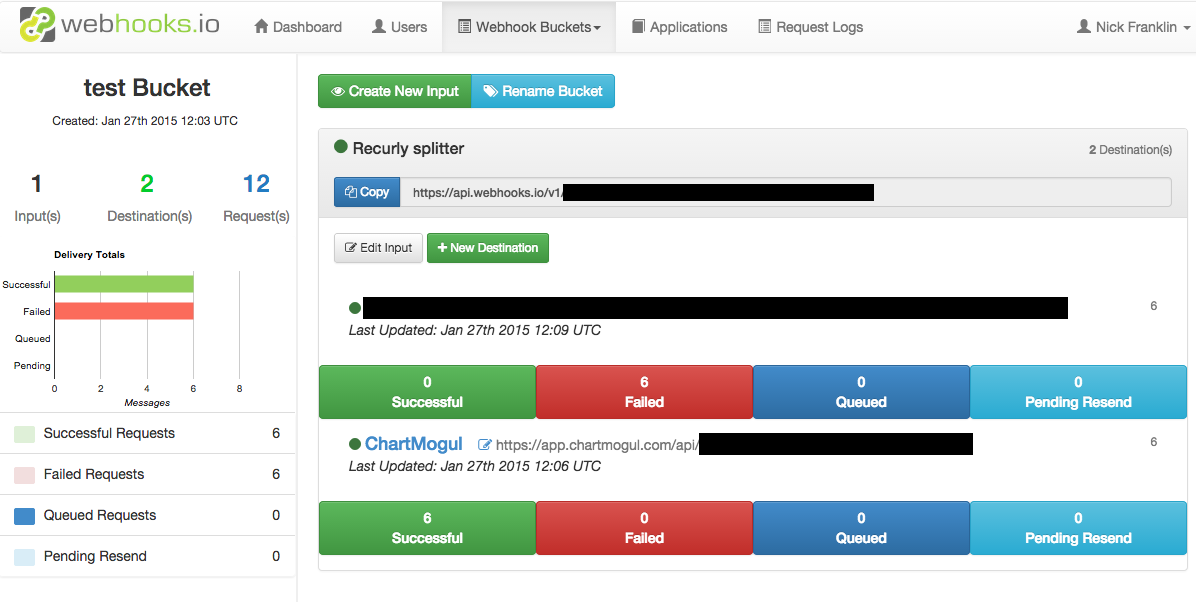Expand the Nick Franklin account menu
The image size is (1196, 602).
[1133, 27]
